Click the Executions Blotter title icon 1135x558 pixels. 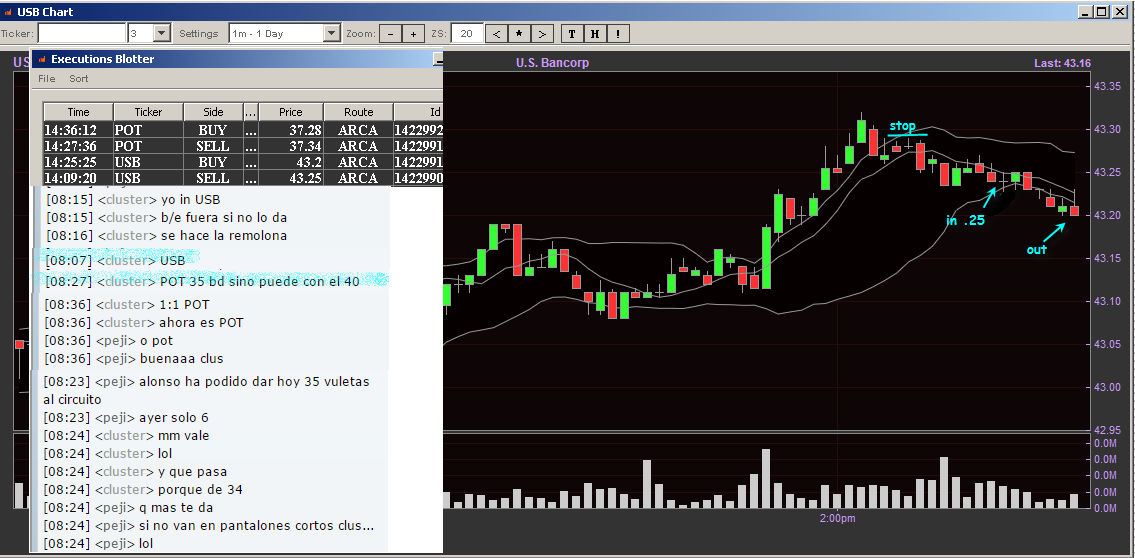coord(42,59)
